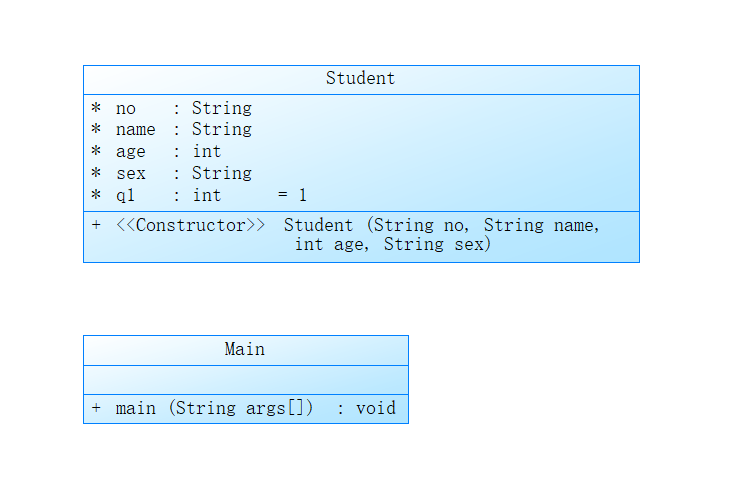746x493 pixels.
Task: Click the asterisk marker beside 'no' attribute
Action: click(x=96, y=108)
